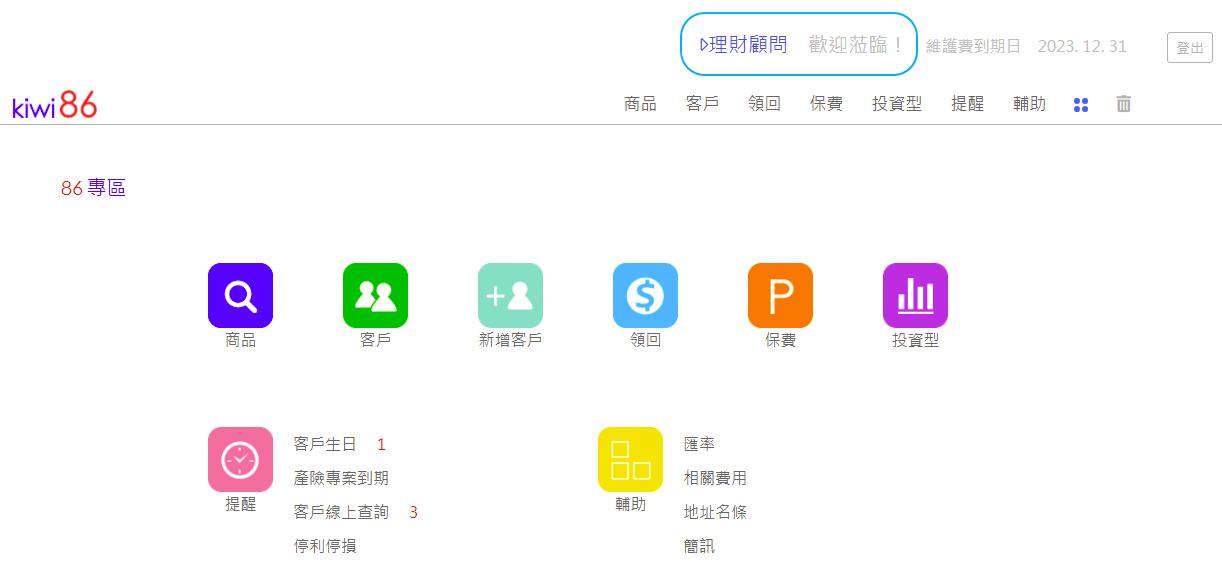The width and height of the screenshot is (1222, 588).
Task: Click the count 3 beside 客戶線上查詢
Action: tap(413, 512)
